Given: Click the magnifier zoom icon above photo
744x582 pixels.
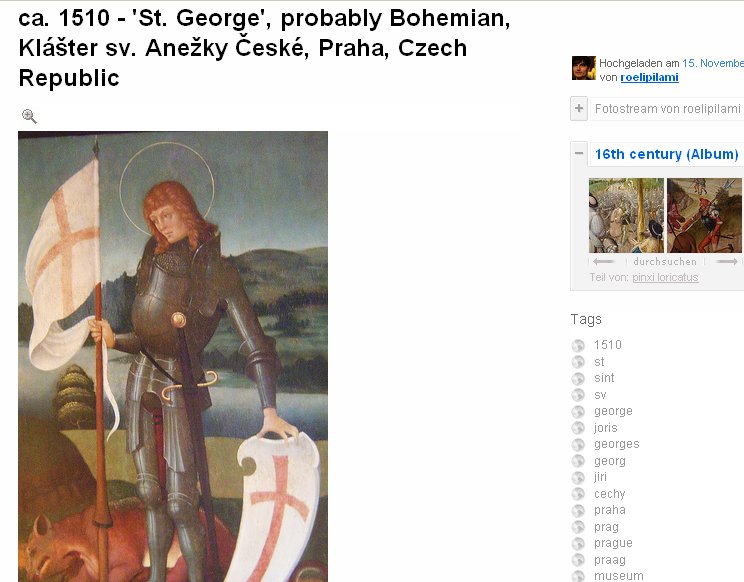Looking at the screenshot, I should (29, 116).
